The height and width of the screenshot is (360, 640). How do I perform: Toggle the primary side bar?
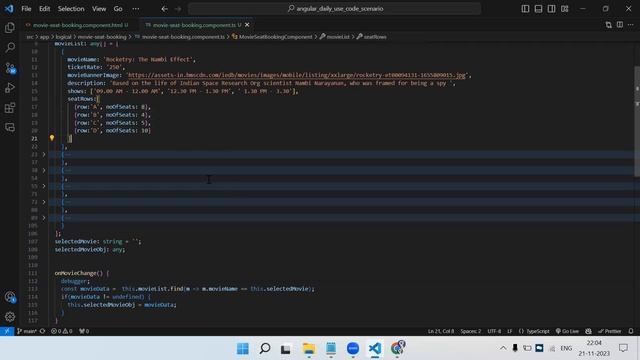pos(525,9)
